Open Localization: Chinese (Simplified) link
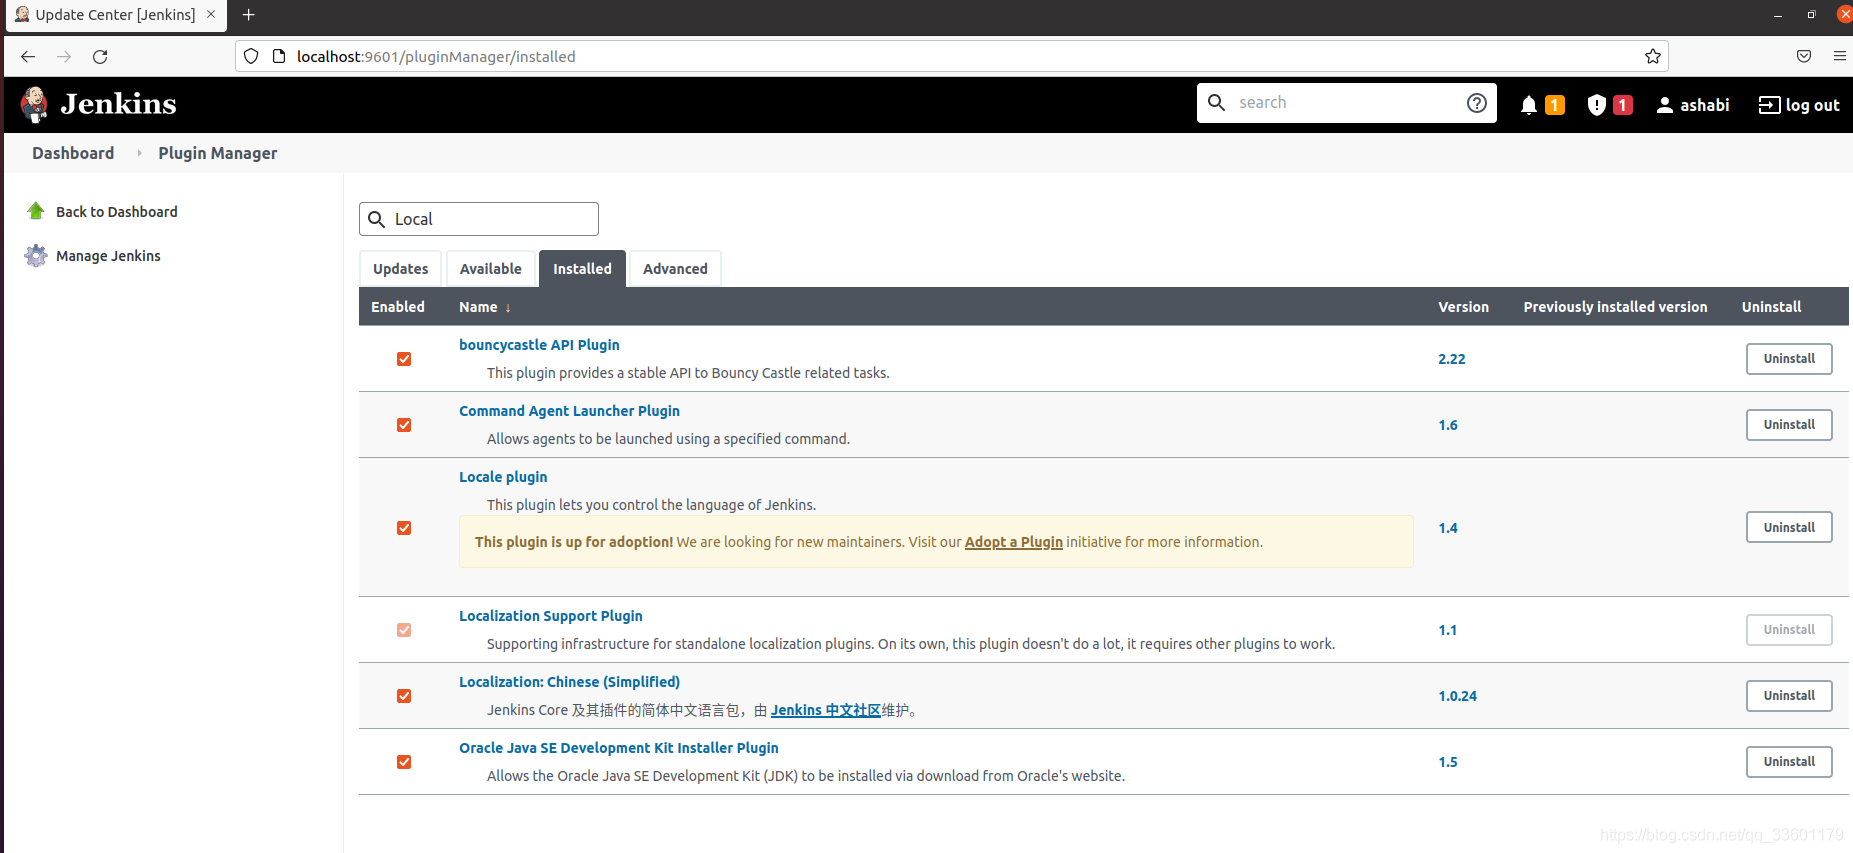1853x853 pixels. click(x=569, y=682)
